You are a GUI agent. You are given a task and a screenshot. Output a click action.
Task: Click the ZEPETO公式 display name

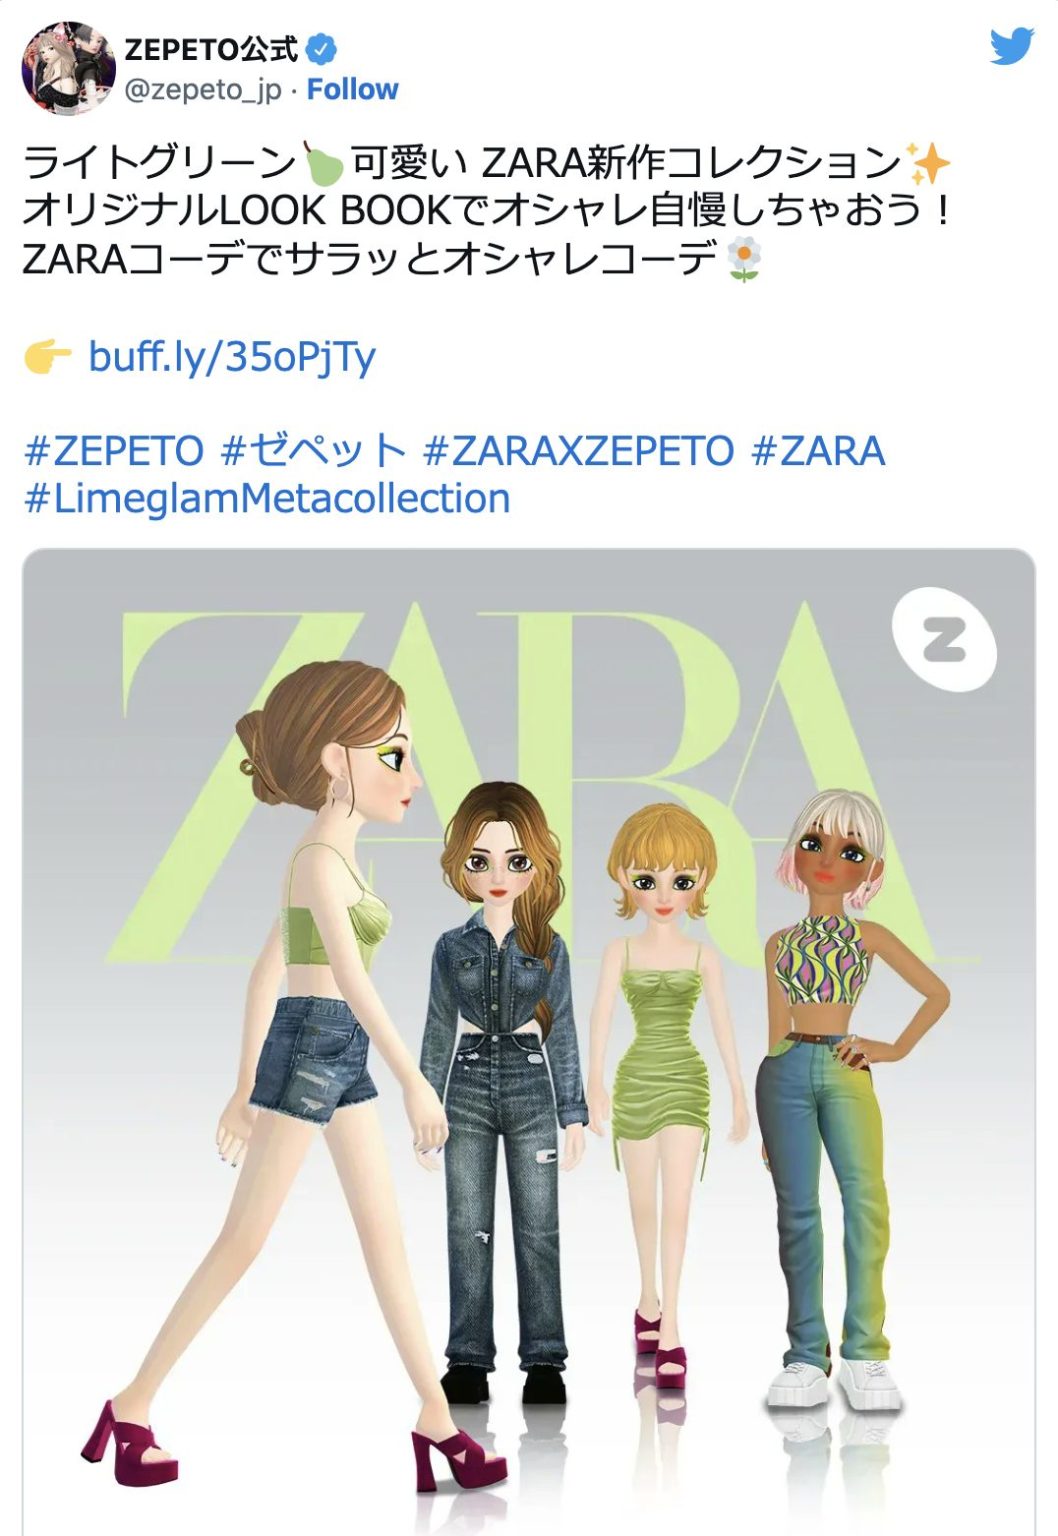[x=211, y=47]
